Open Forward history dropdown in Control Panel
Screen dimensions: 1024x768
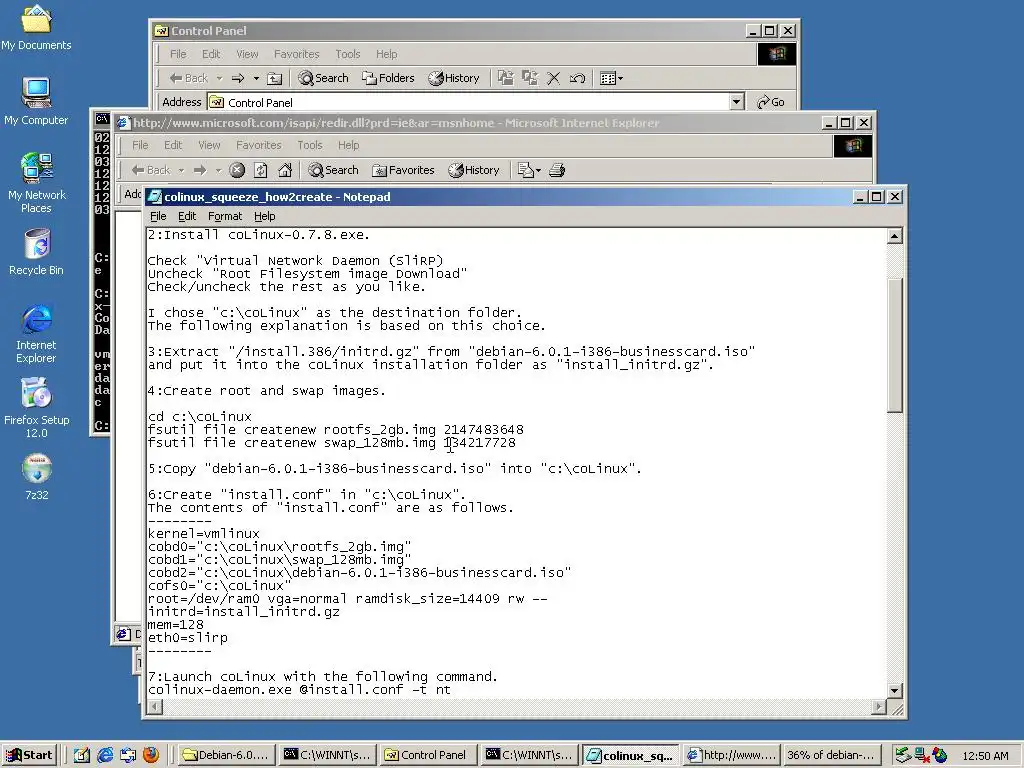pos(256,78)
